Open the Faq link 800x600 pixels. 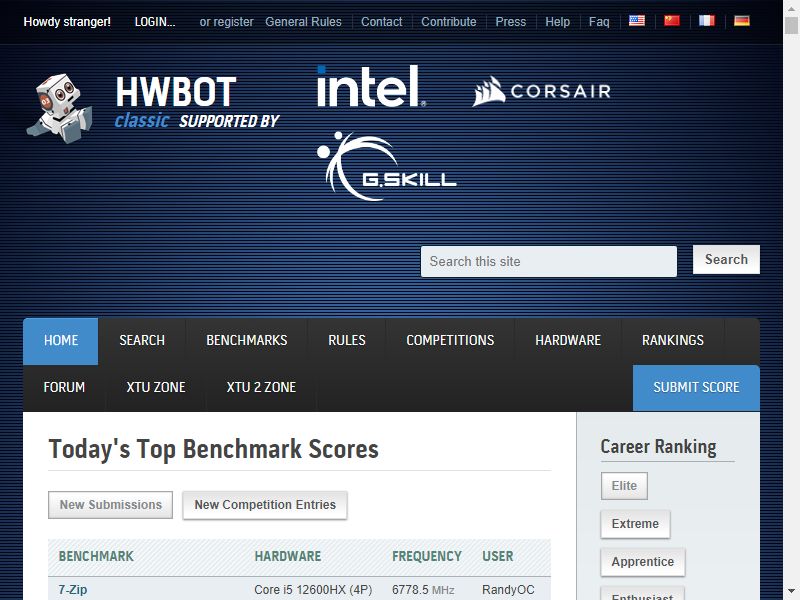tap(599, 22)
